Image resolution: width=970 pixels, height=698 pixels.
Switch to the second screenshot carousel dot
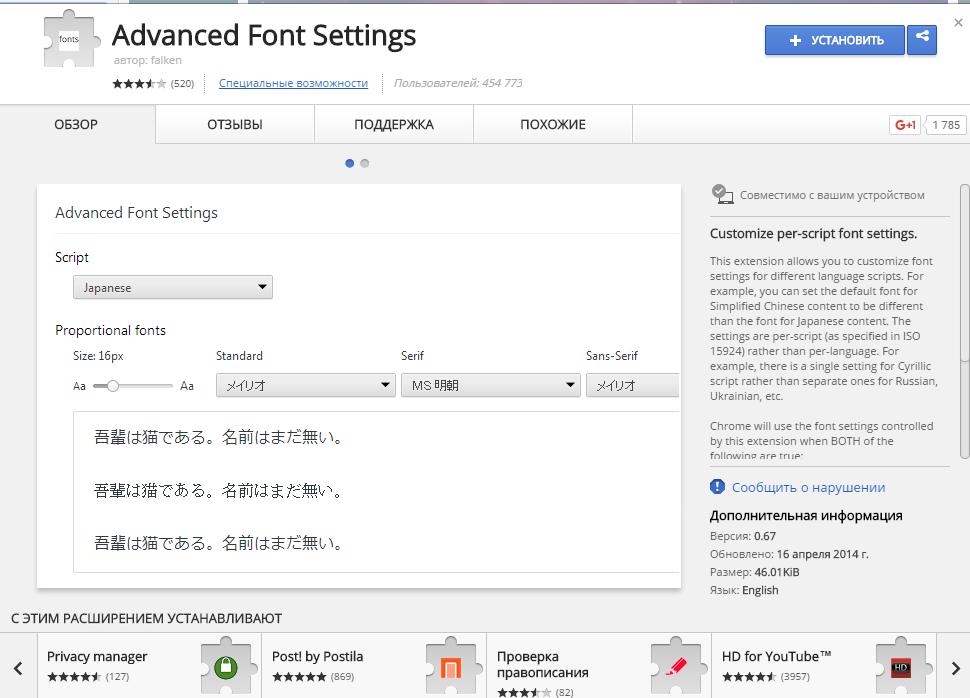click(365, 163)
